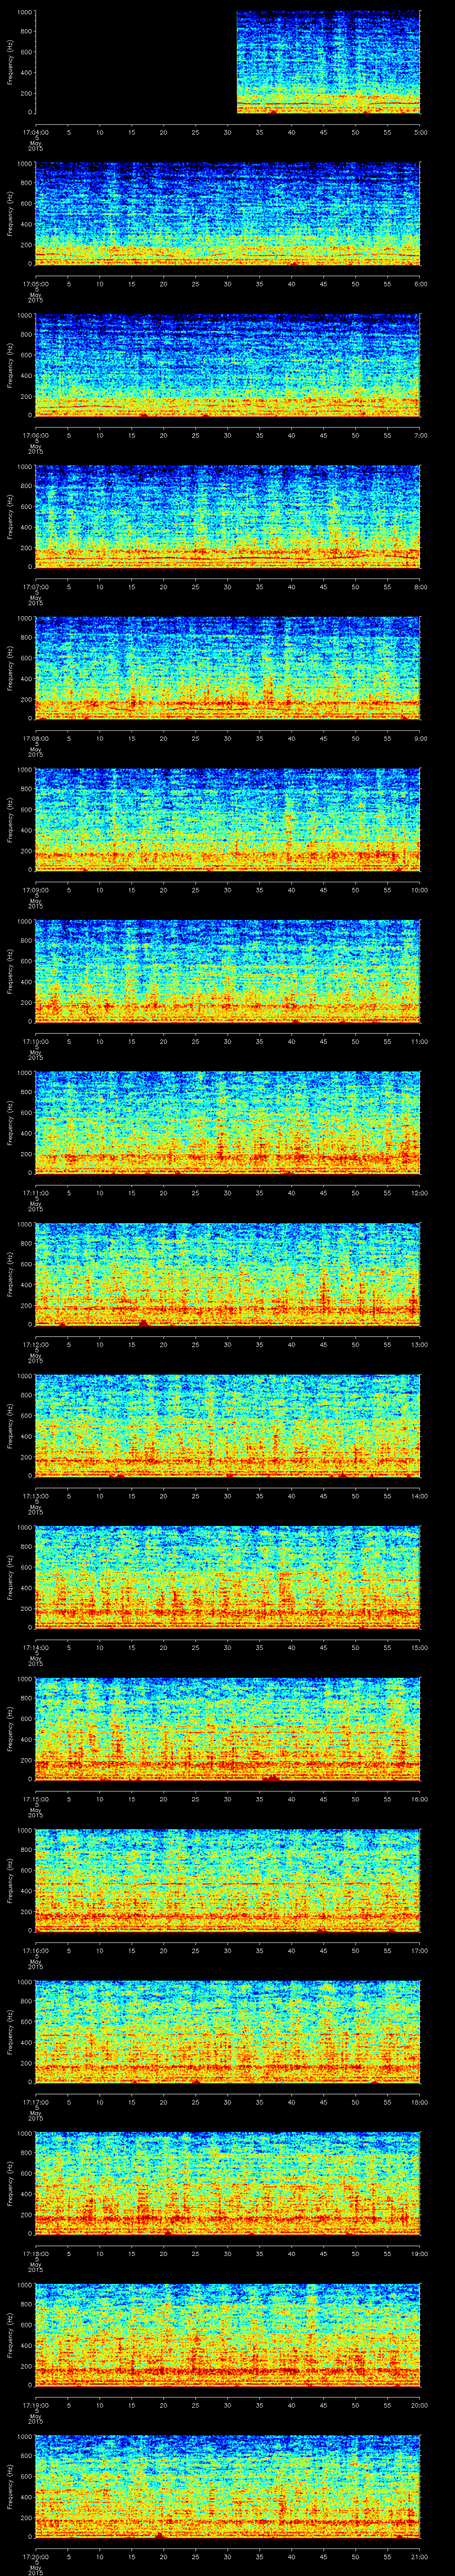Image resolution: width=455 pixels, height=2576 pixels.
Task: Select the spectrogram beginning at 17:13:00
Action: [x=228, y=1426]
